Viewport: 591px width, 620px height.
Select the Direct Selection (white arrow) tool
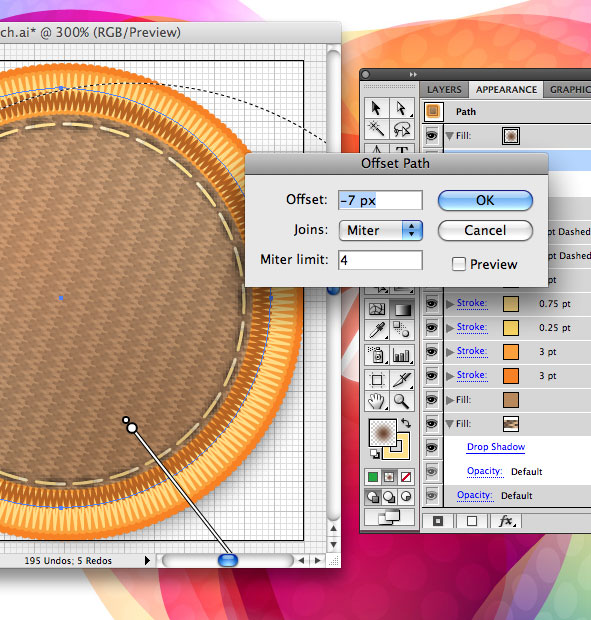click(402, 108)
